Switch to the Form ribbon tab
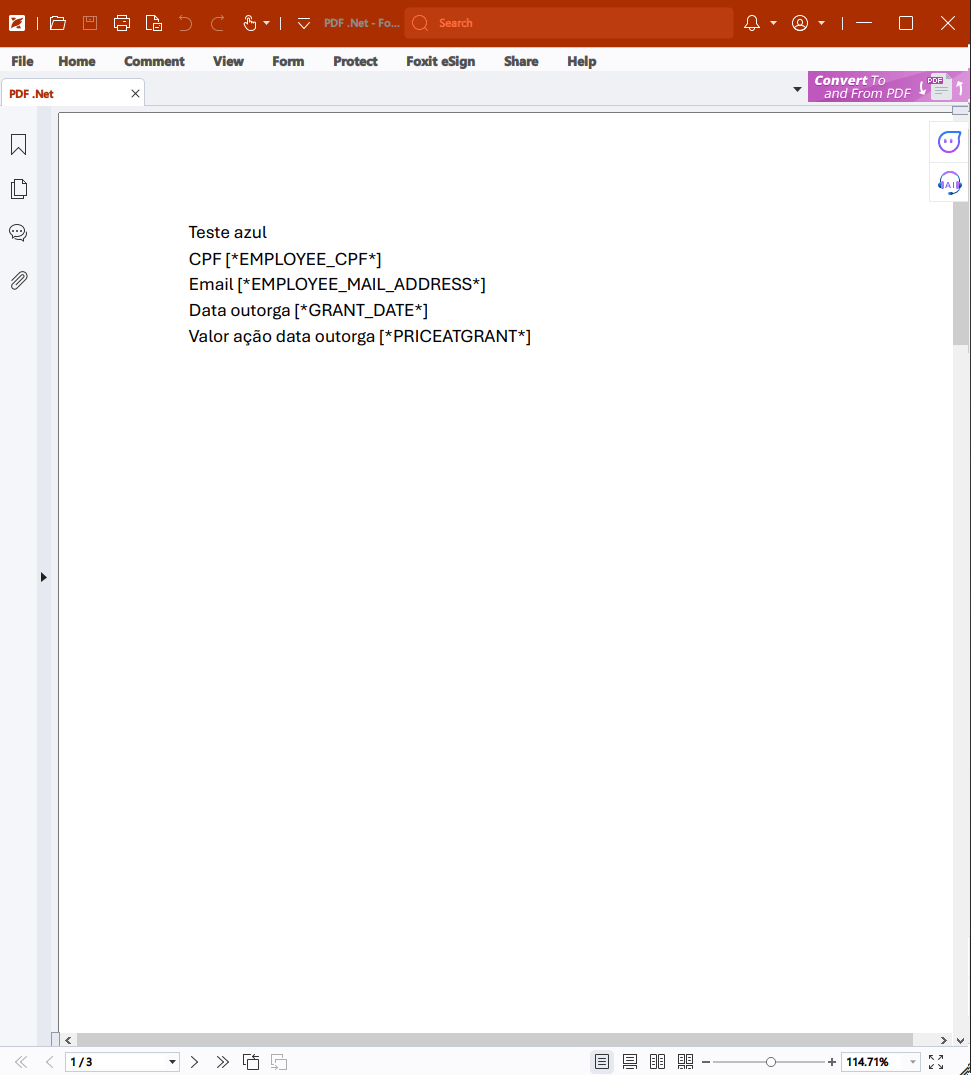The image size is (971, 1075). point(288,61)
